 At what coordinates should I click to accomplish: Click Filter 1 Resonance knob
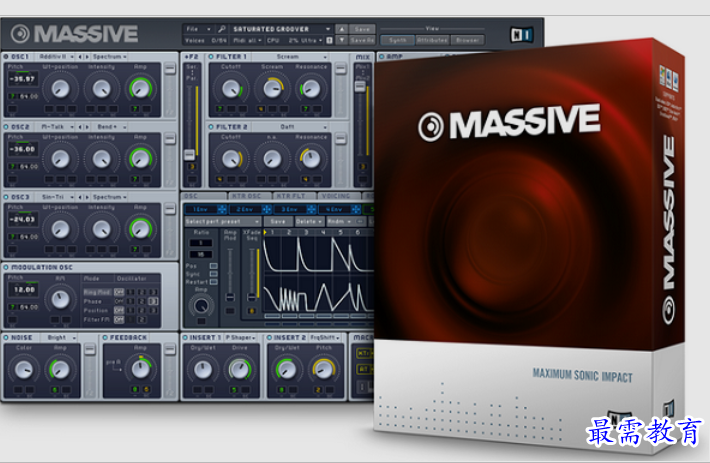(311, 89)
